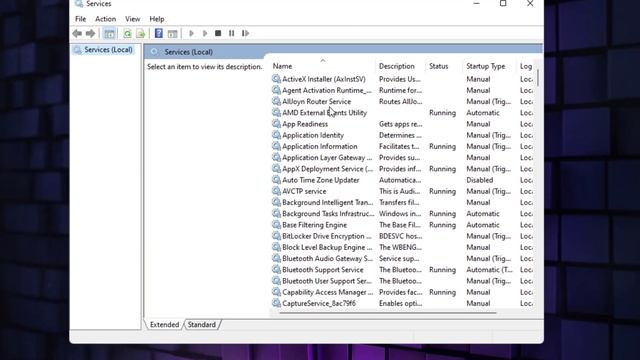Select Services (Local) in the console tree
The width and height of the screenshot is (640, 360).
[x=108, y=50]
